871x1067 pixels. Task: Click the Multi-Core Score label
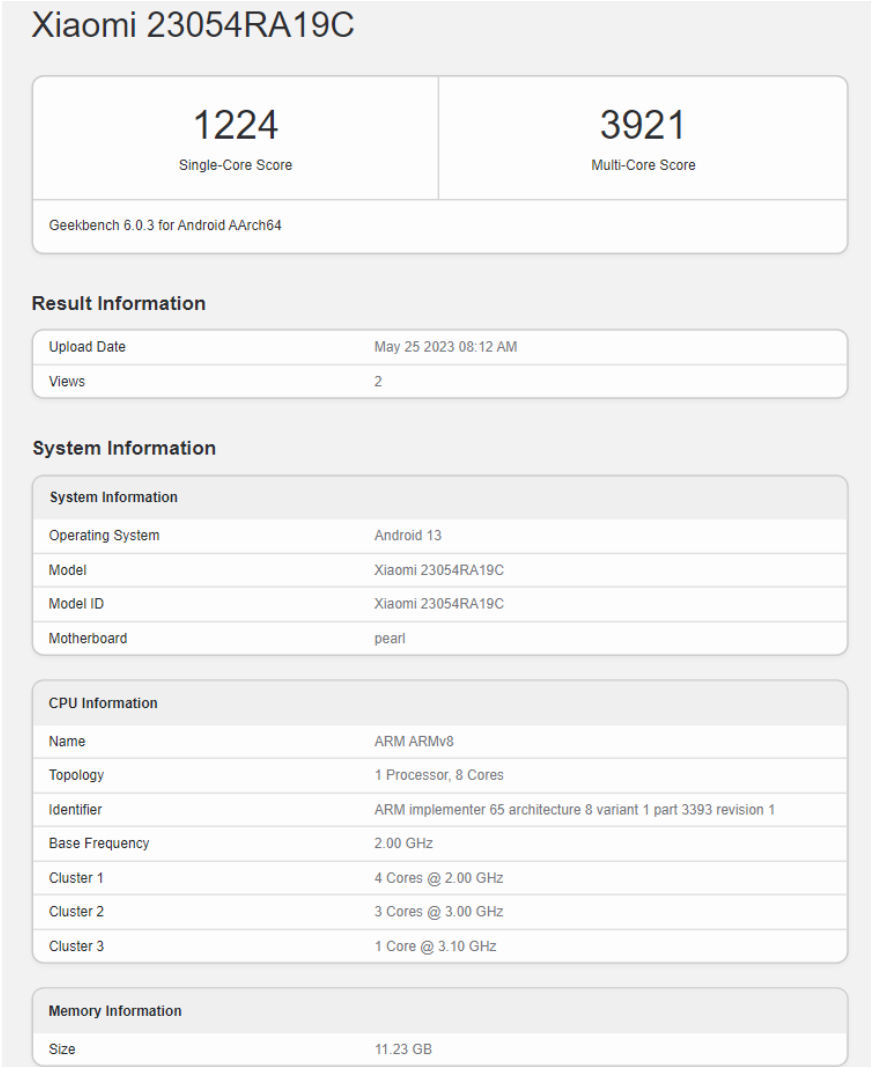tap(643, 165)
